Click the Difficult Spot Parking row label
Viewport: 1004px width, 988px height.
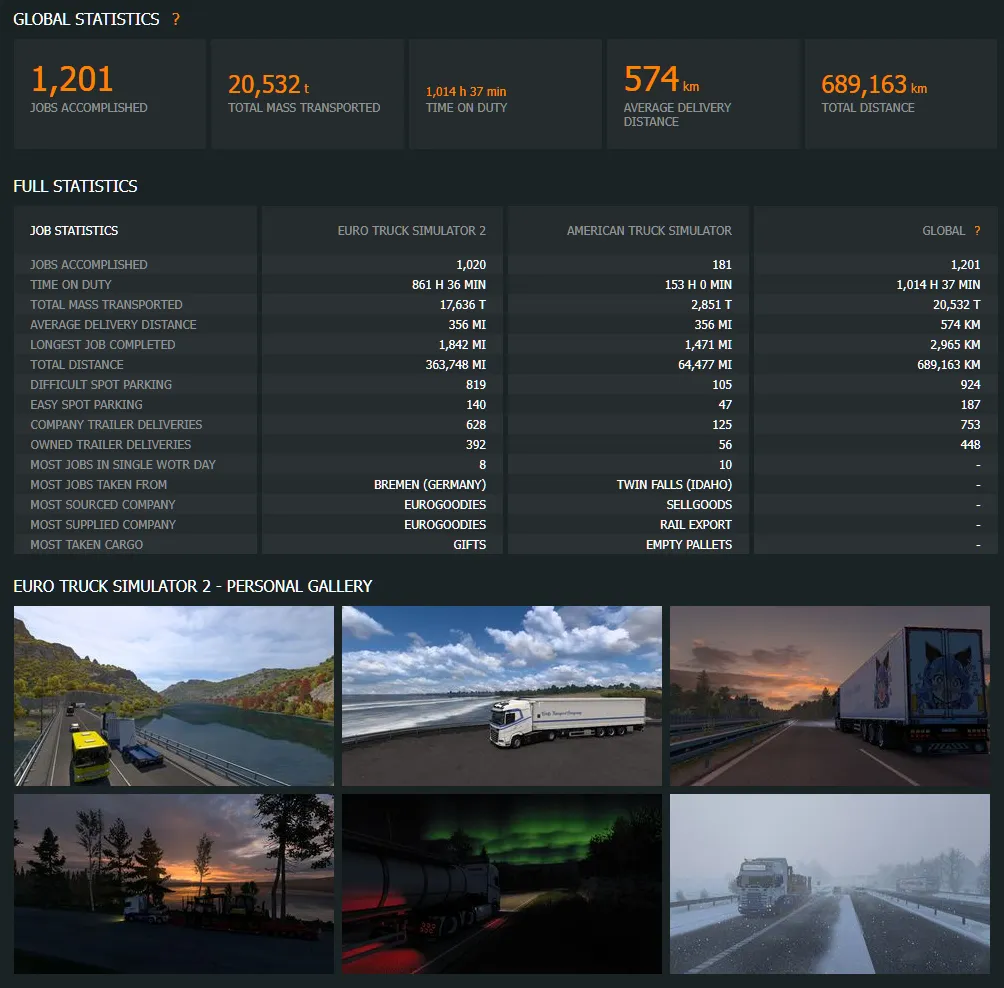point(101,384)
